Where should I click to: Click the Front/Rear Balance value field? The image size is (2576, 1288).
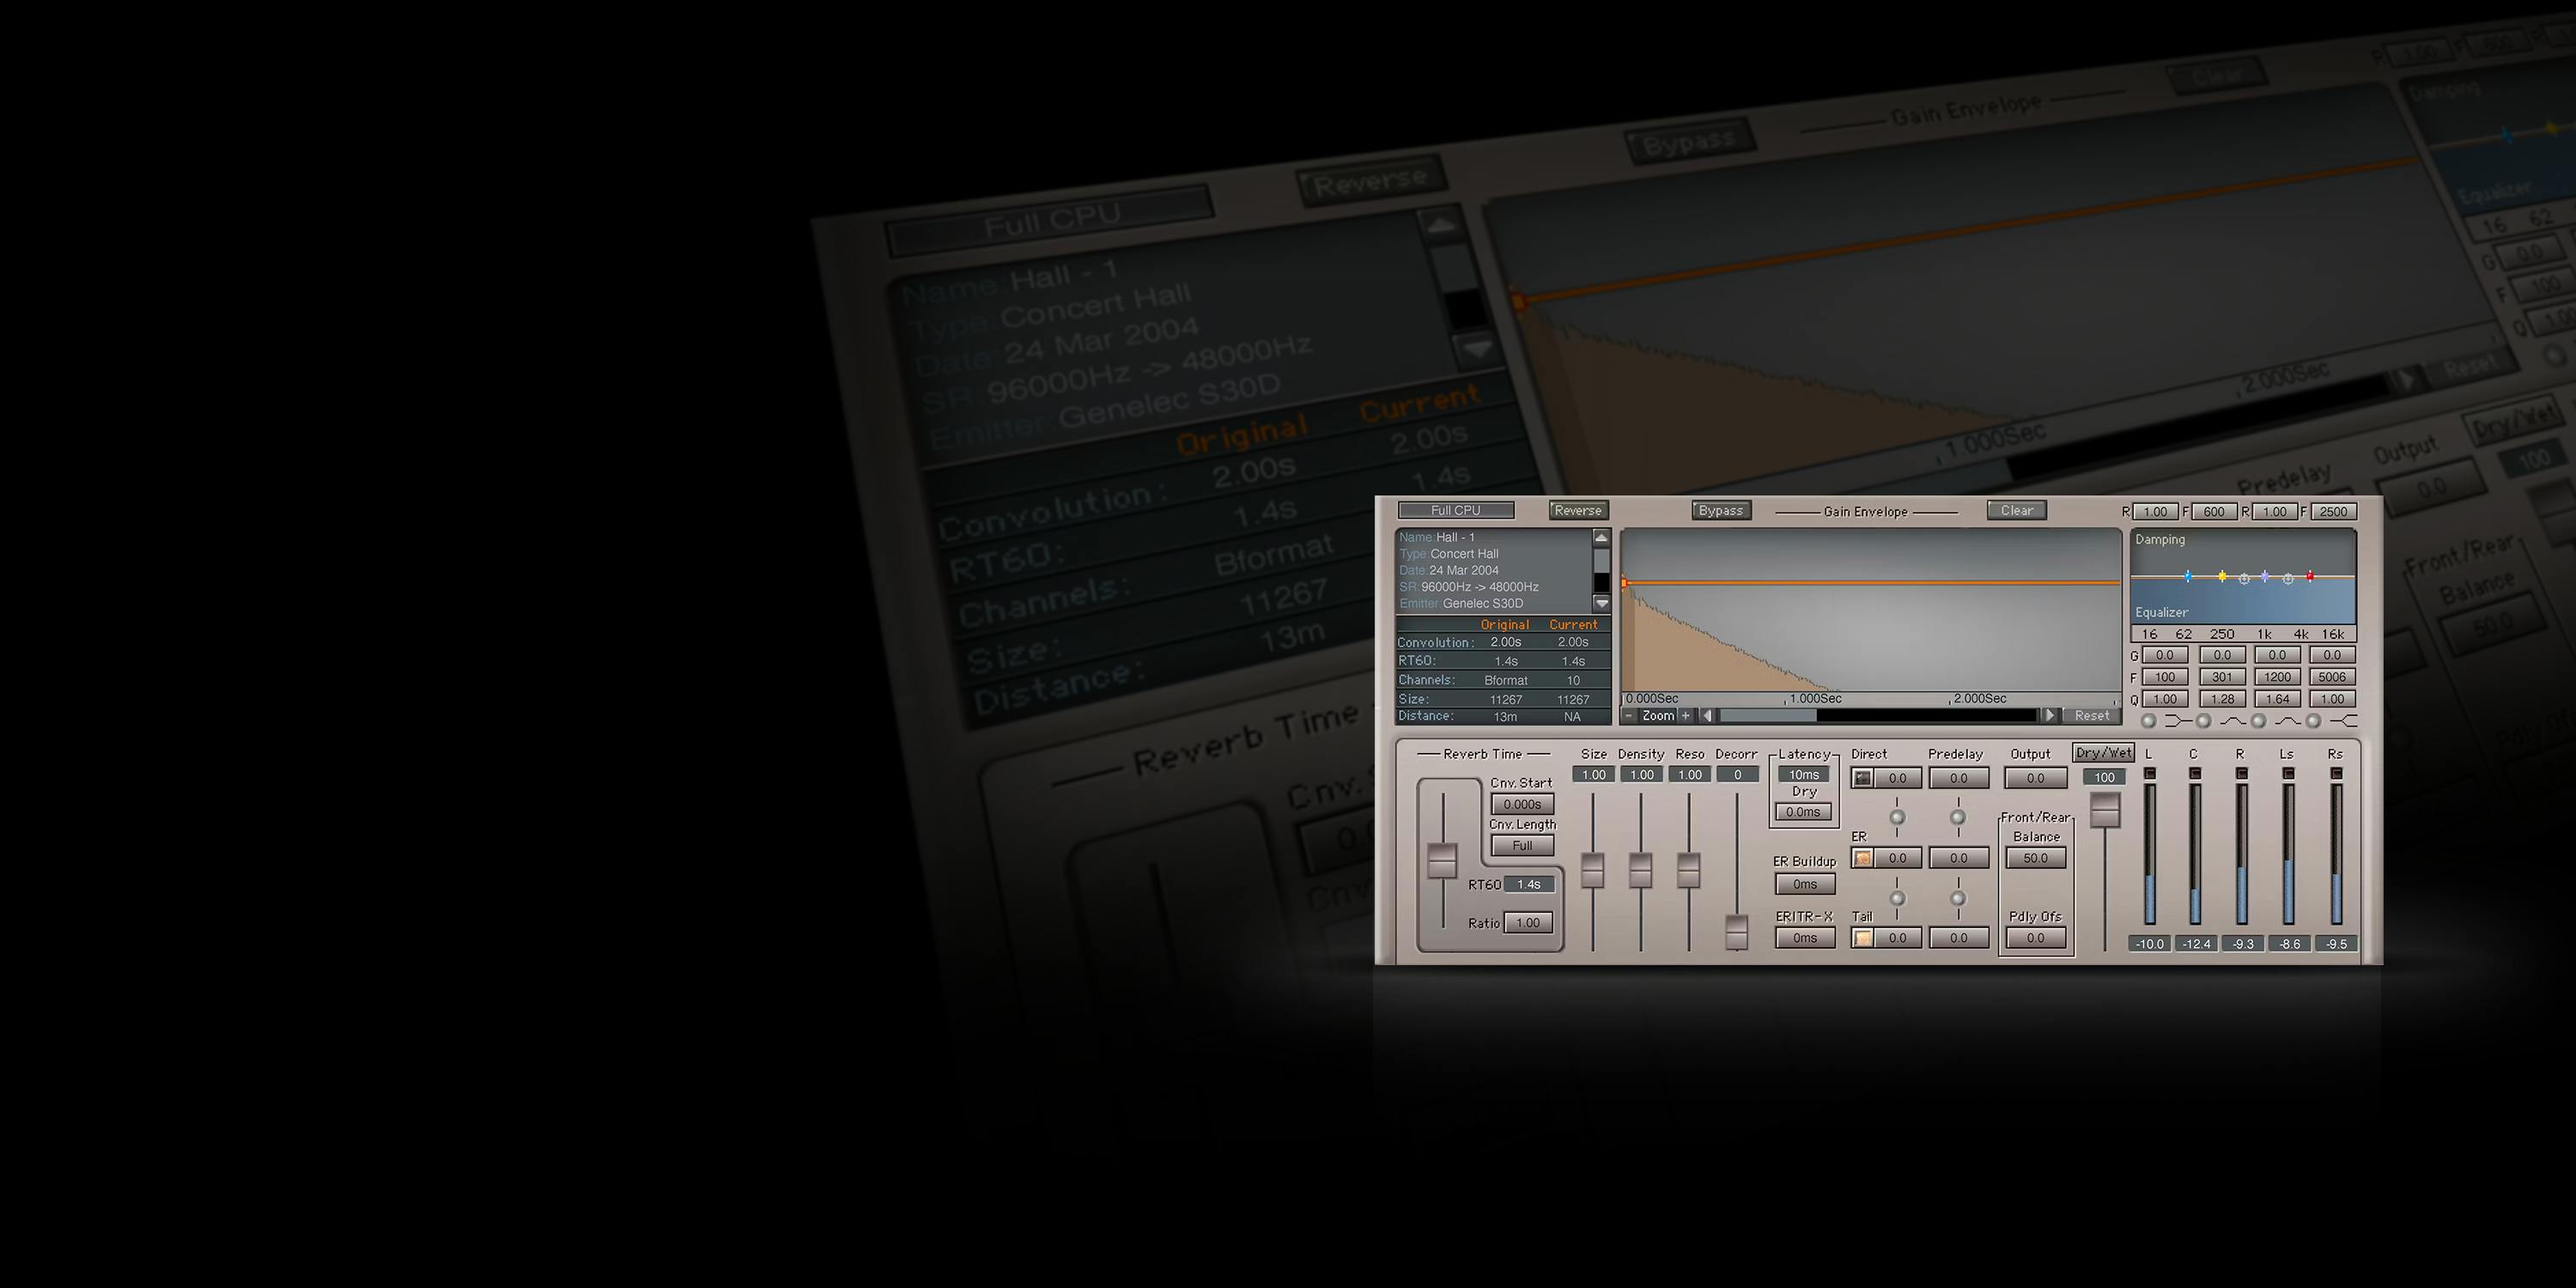point(2035,858)
